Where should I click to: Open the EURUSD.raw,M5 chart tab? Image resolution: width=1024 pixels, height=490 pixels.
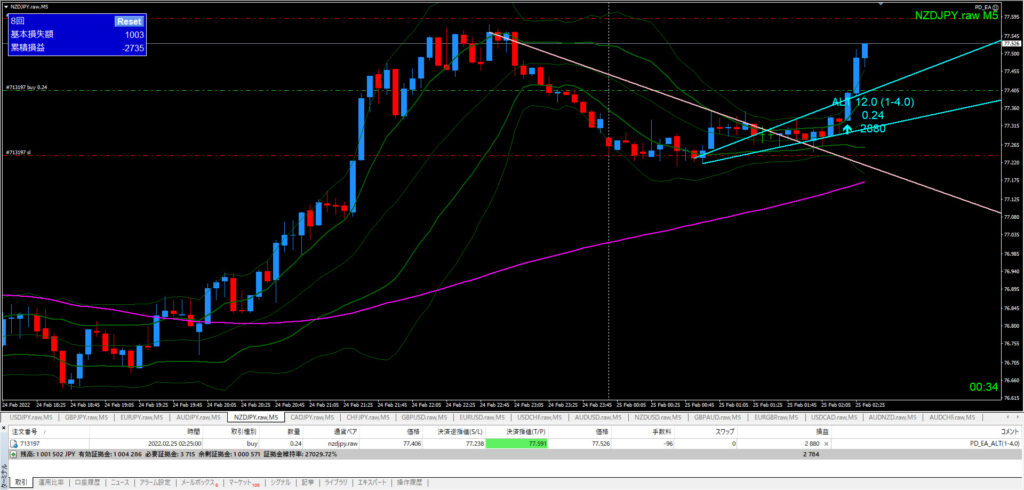483,417
